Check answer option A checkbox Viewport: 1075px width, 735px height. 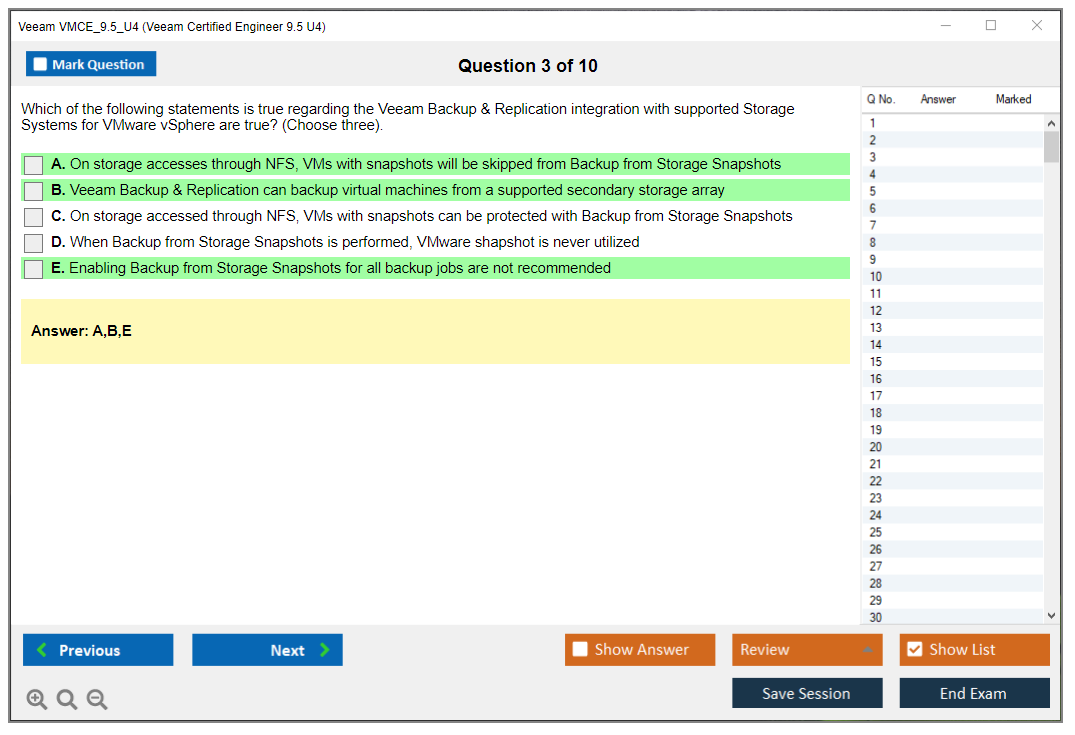33,165
